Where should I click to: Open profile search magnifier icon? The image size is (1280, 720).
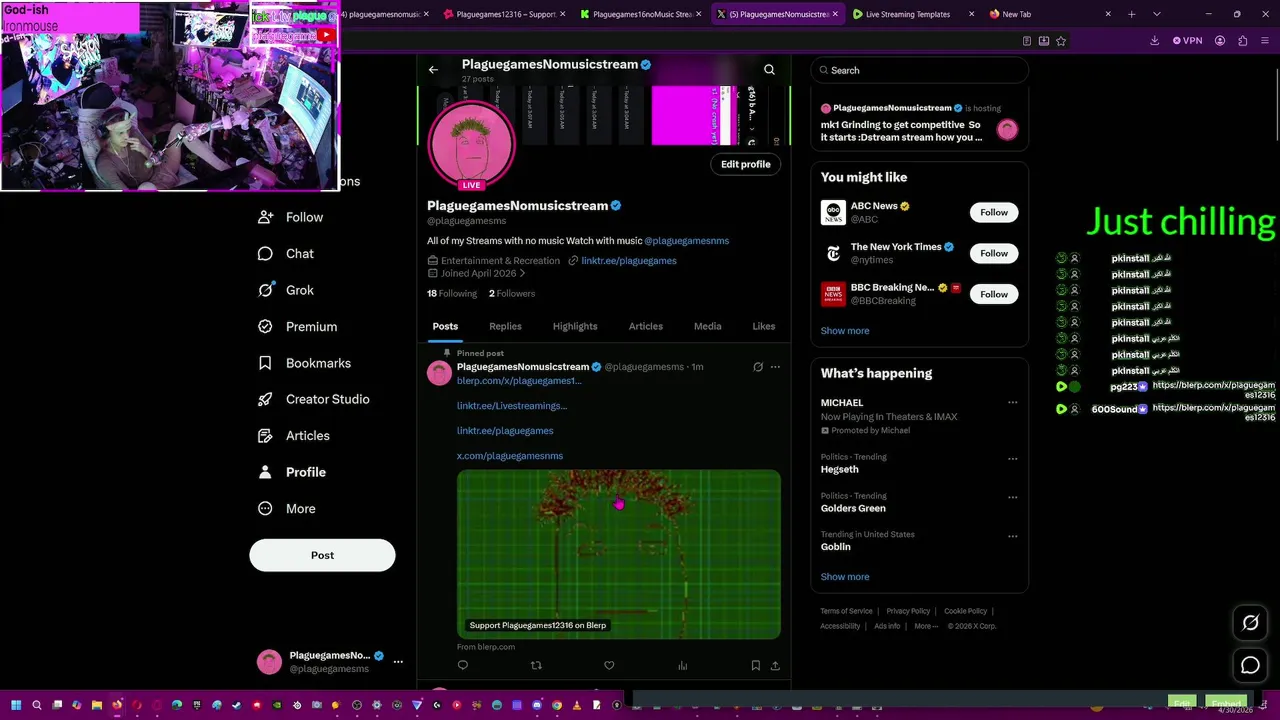(x=769, y=70)
